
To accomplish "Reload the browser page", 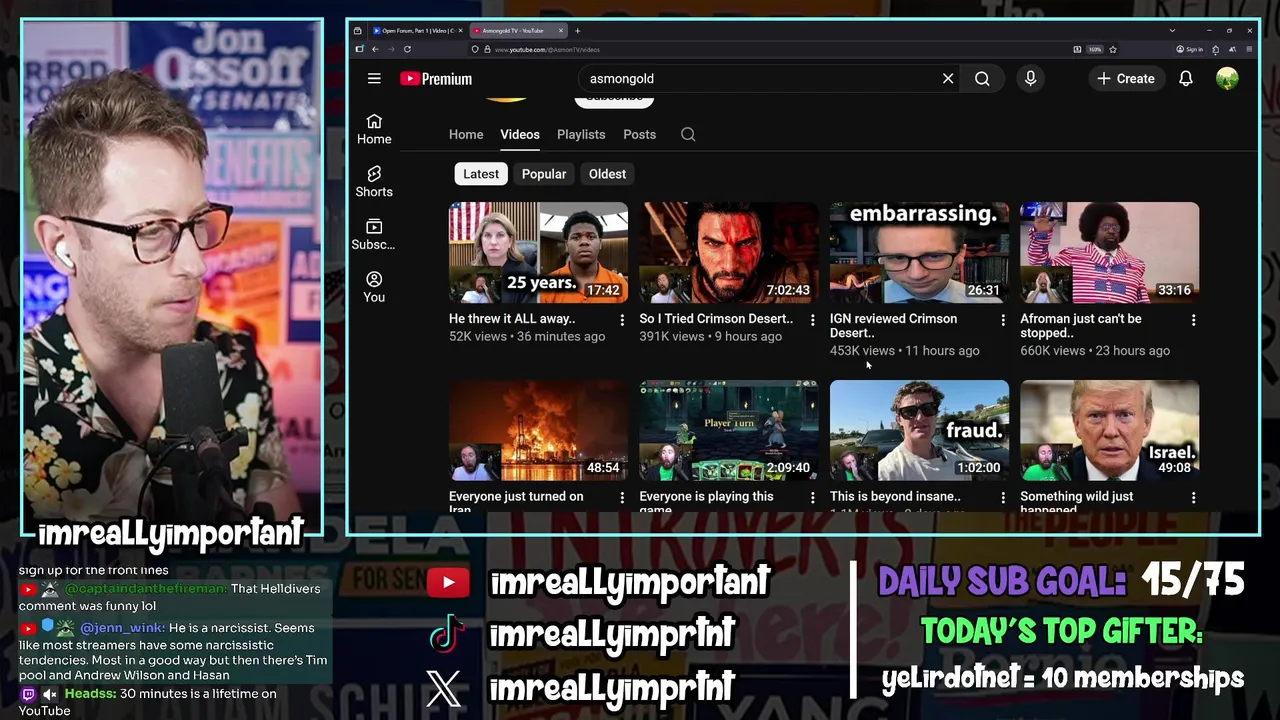I will pos(407,49).
